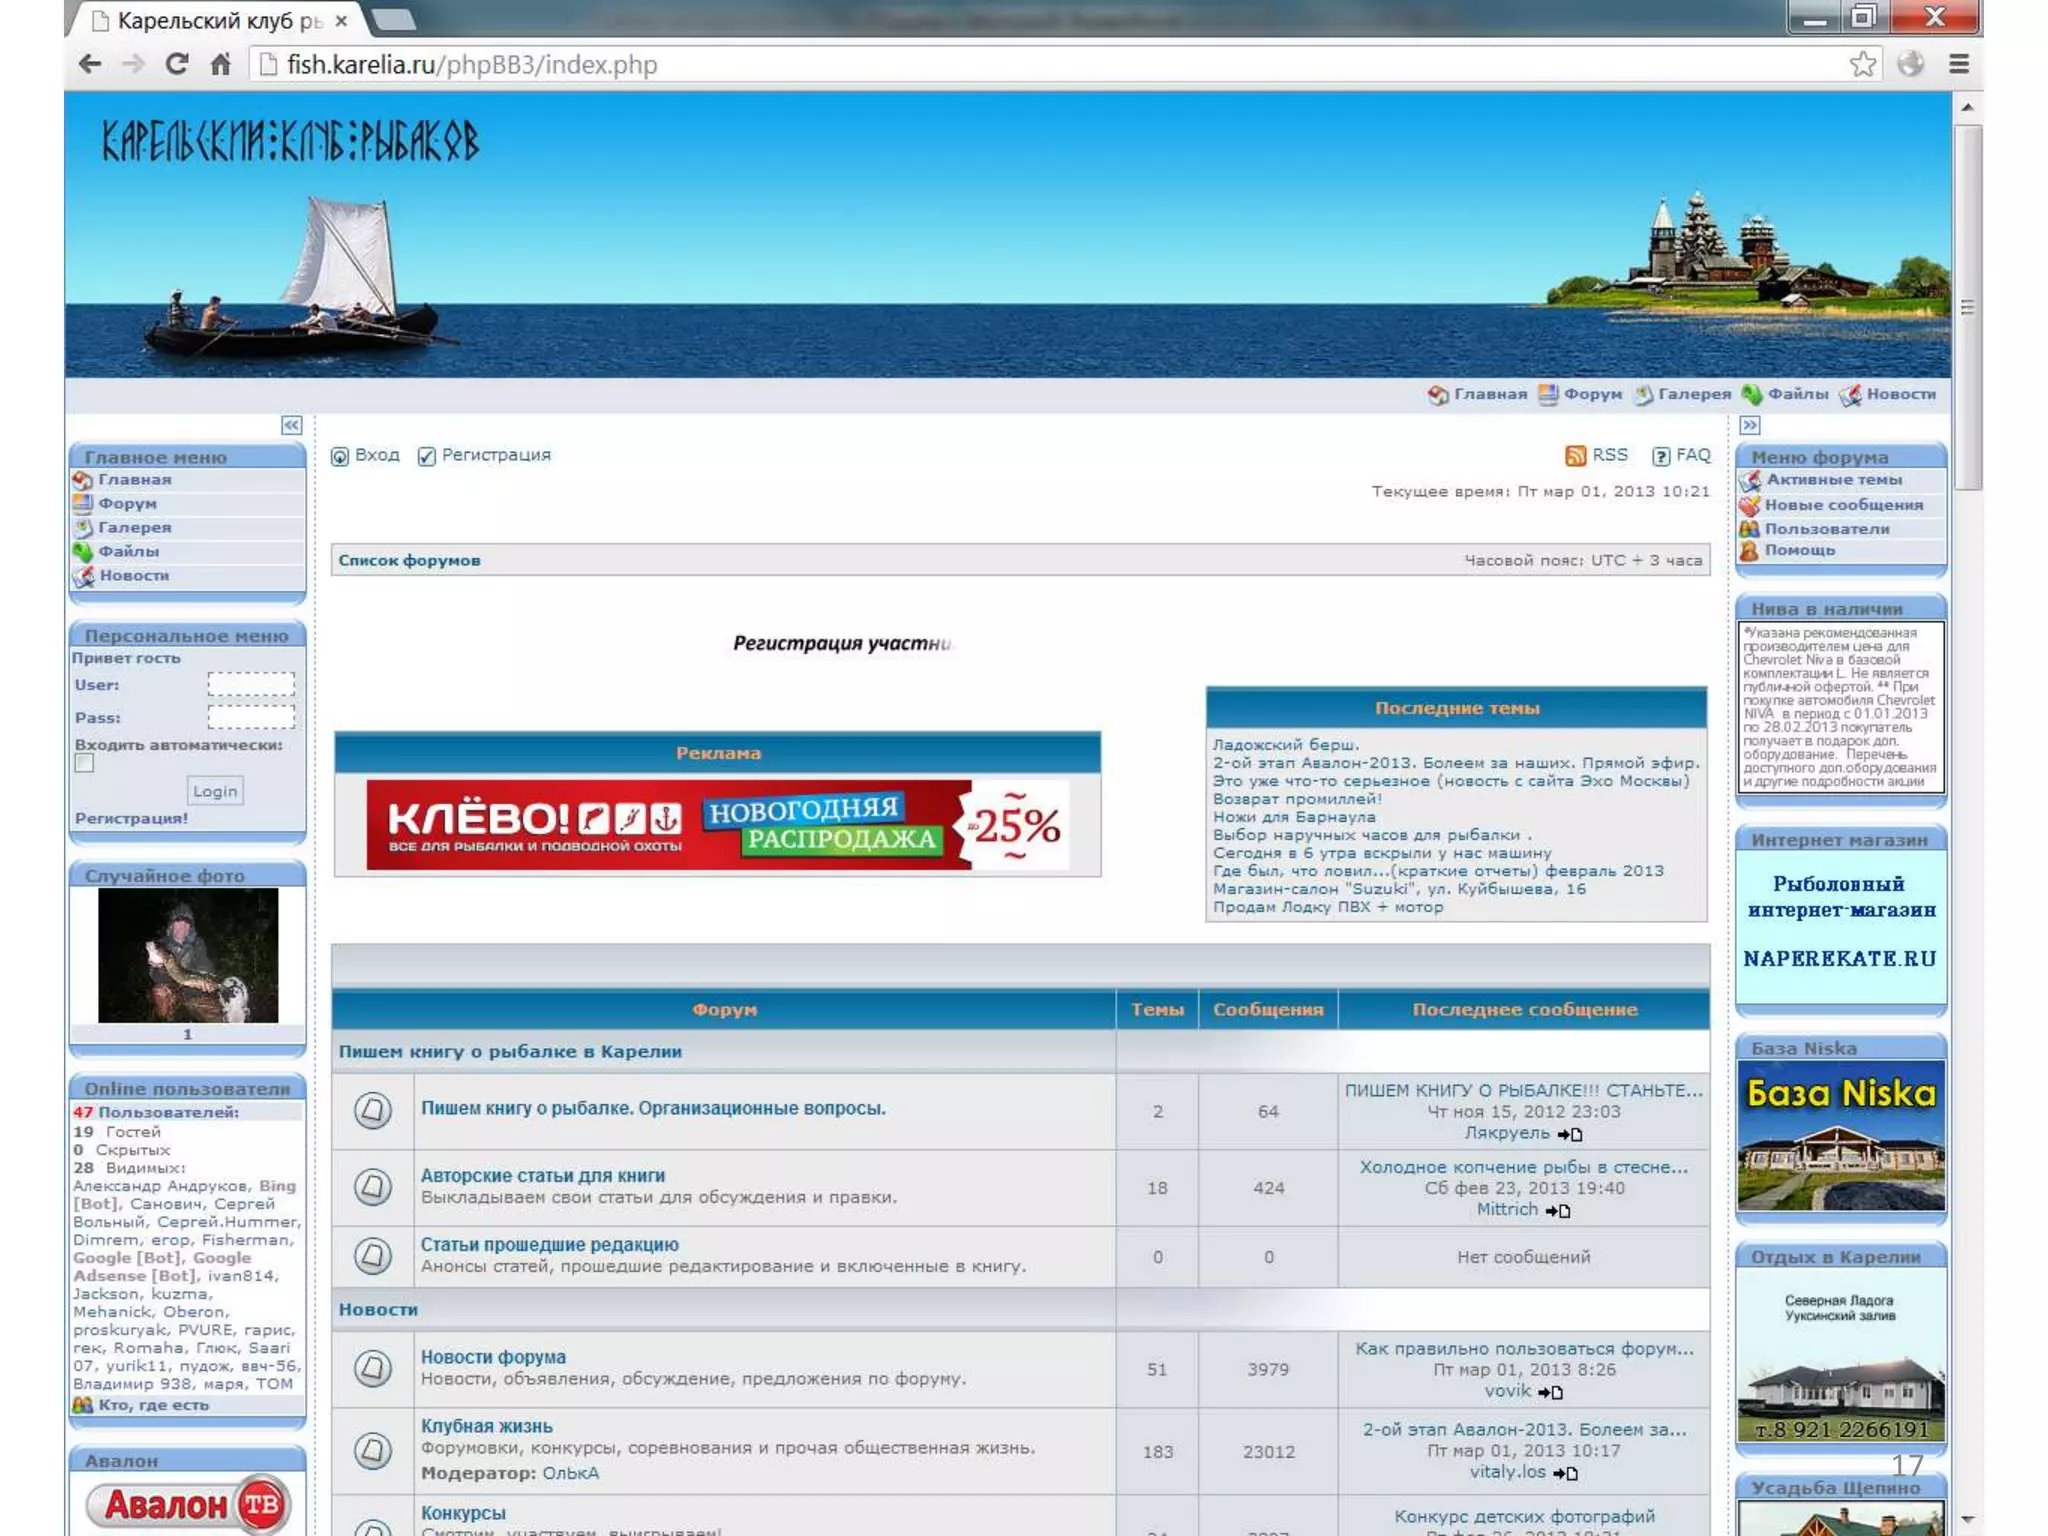Open Галерея in the top navigation bar
The height and width of the screenshot is (1536, 2048).
pos(1693,394)
